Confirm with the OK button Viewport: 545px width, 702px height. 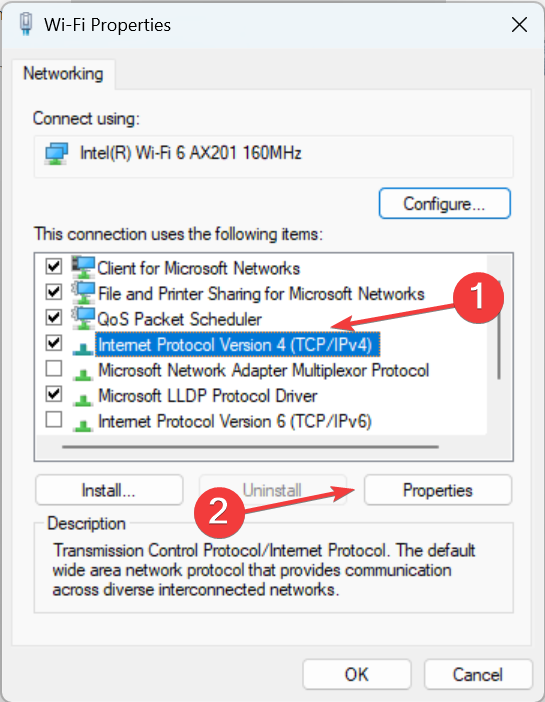click(x=356, y=674)
